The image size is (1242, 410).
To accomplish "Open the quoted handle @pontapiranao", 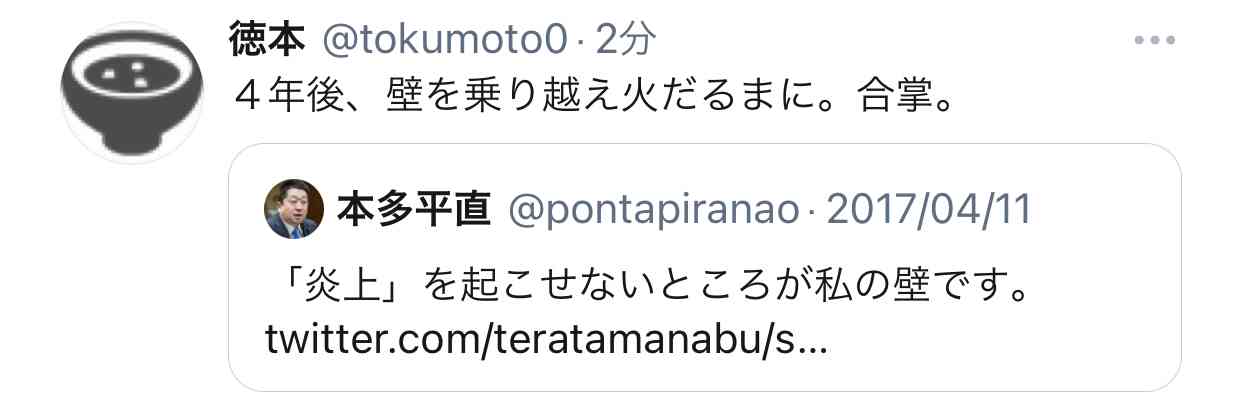I will 654,211.
